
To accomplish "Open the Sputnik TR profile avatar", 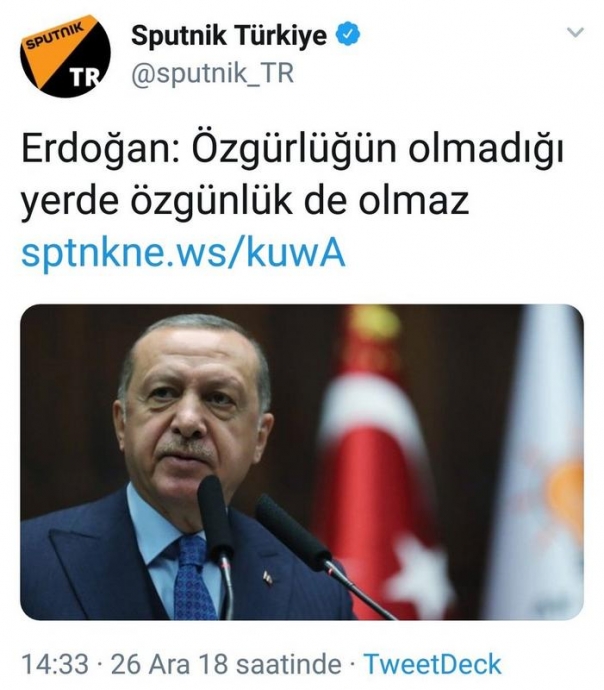I will (x=65, y=56).
